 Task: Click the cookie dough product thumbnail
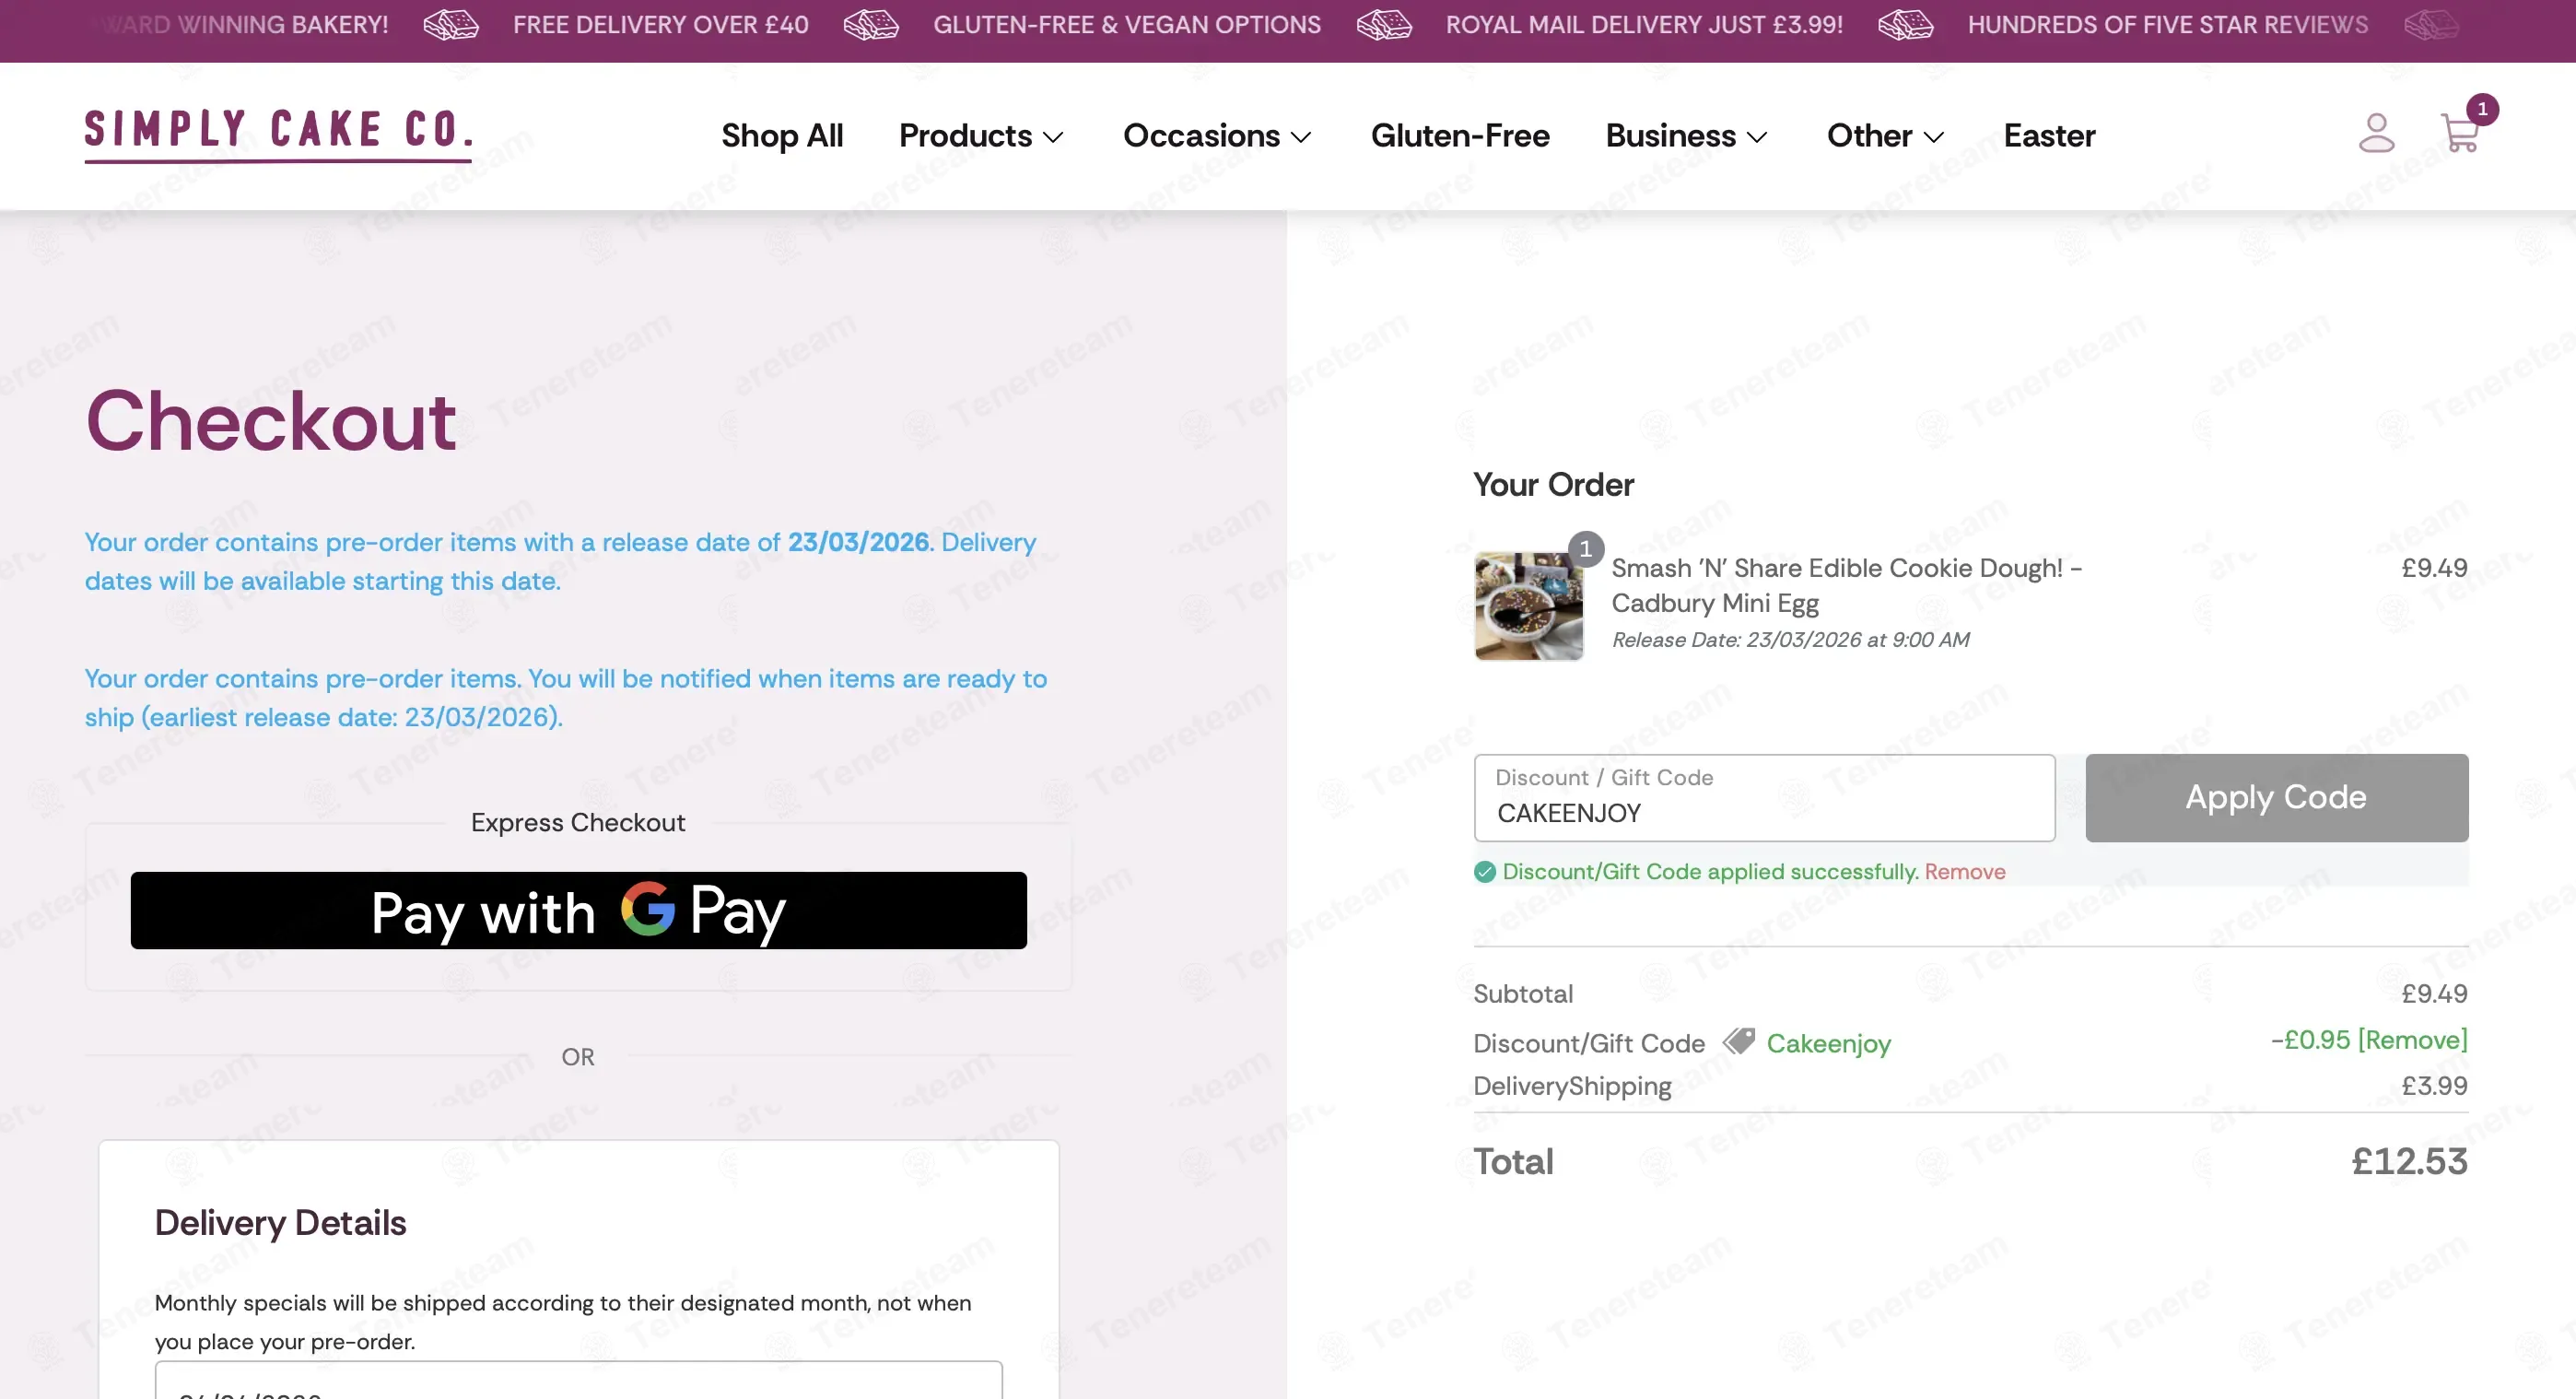point(1528,606)
